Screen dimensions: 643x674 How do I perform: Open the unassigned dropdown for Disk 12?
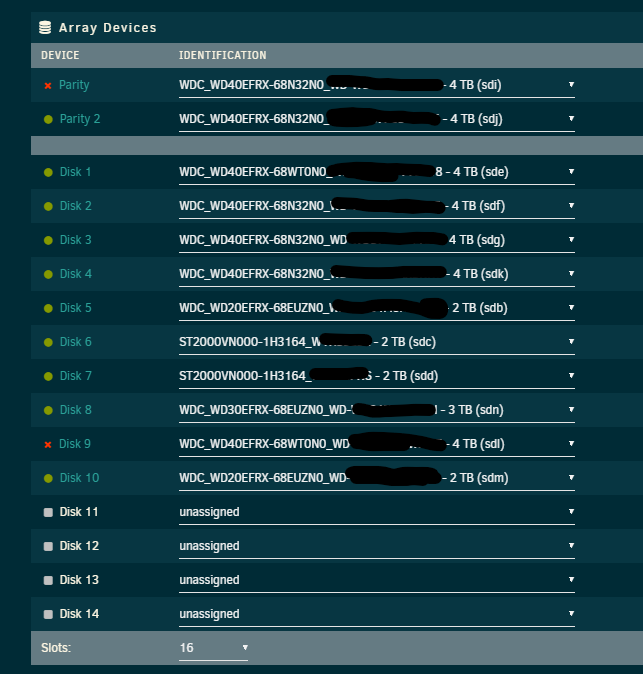pos(377,546)
